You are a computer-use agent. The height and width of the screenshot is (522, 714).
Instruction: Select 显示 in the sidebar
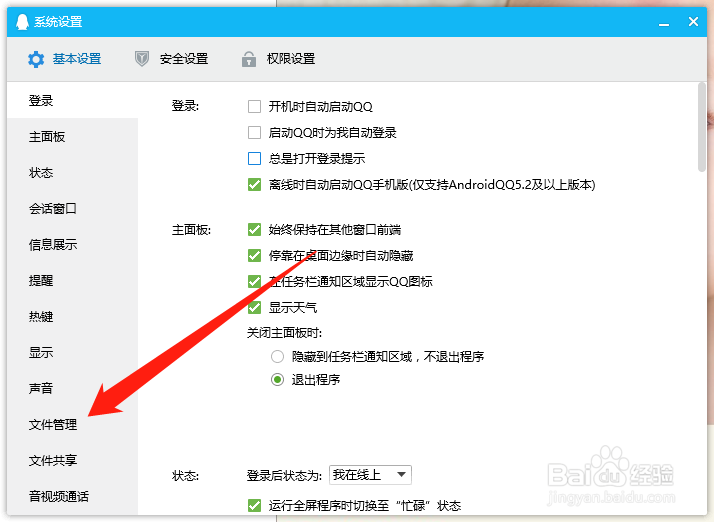[x=72, y=353]
